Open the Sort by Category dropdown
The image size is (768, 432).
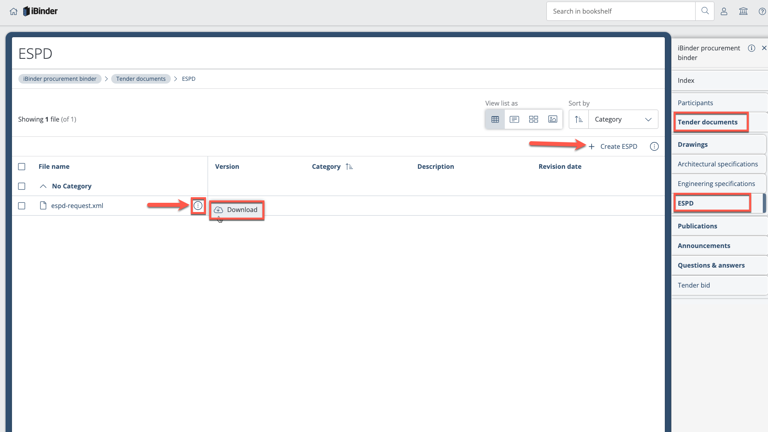point(622,119)
